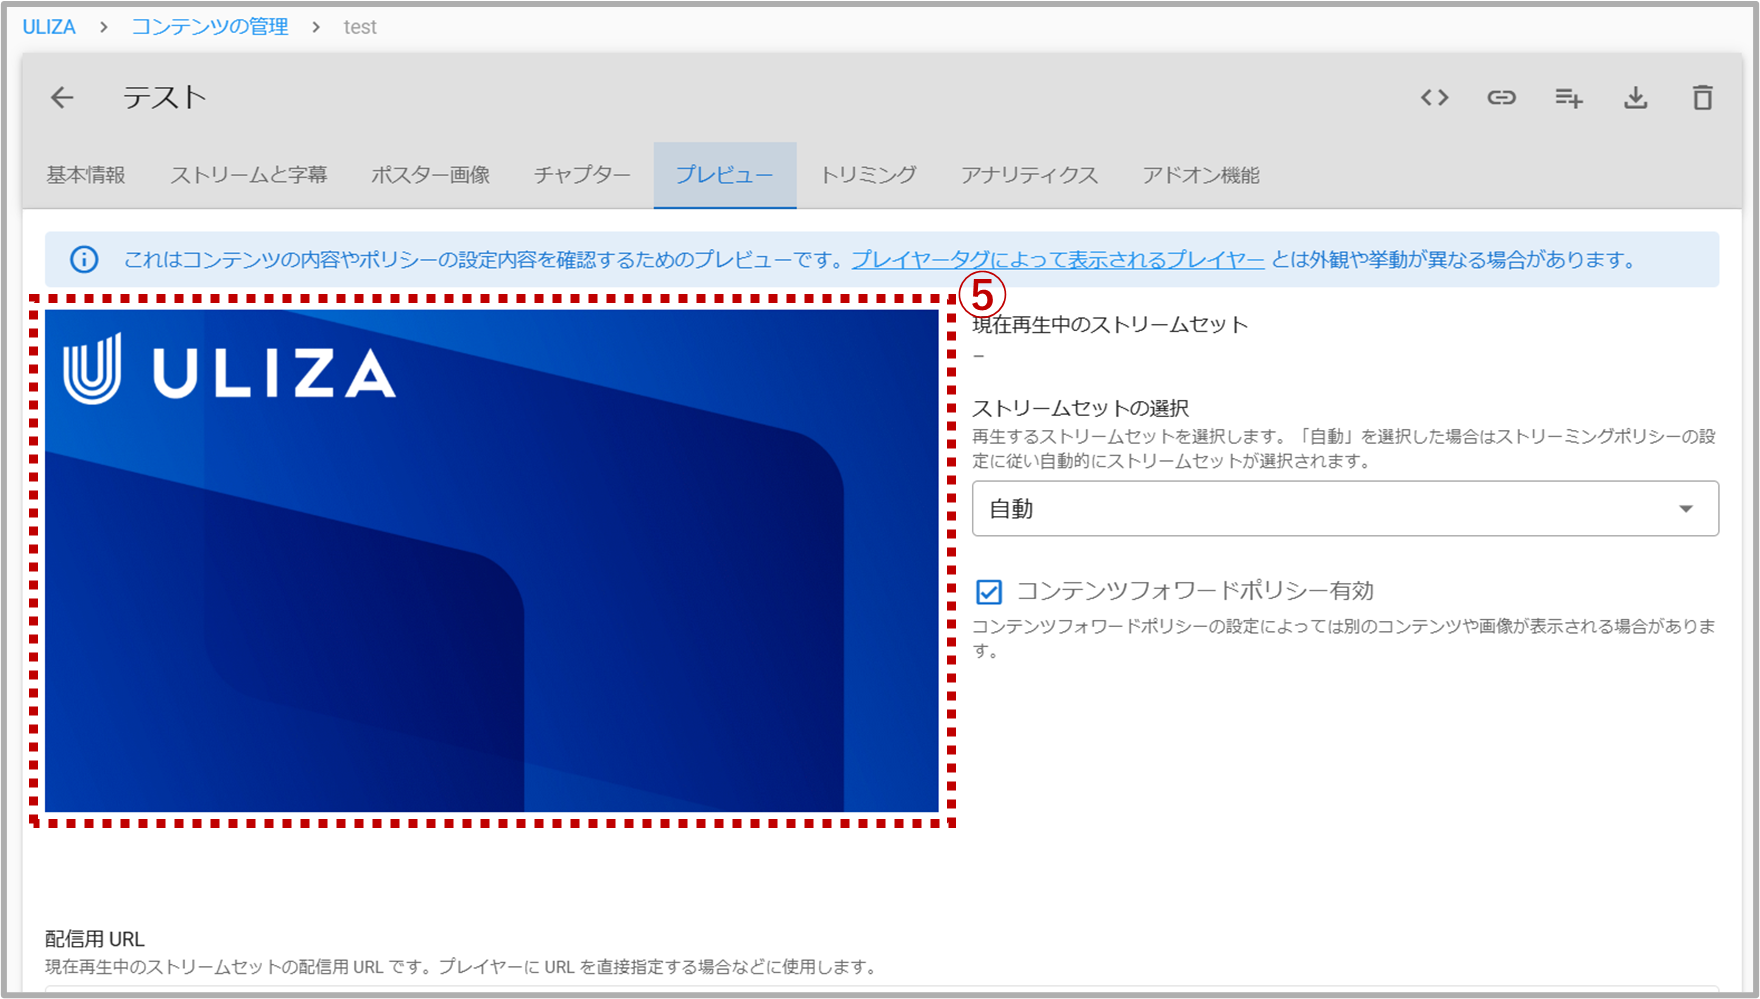Open the ポスター画像 tab

(x=430, y=175)
